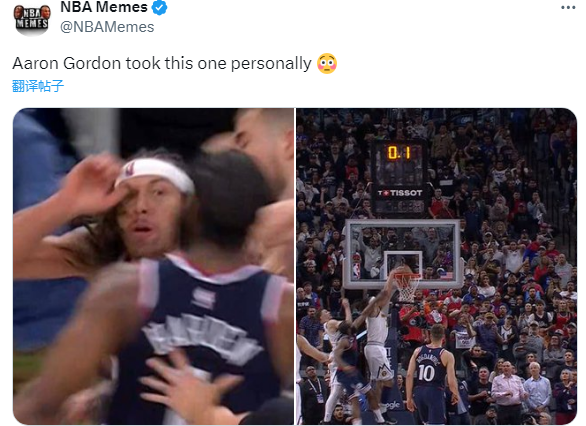
Task: Click the glass backboard in right photo
Action: click(x=402, y=254)
